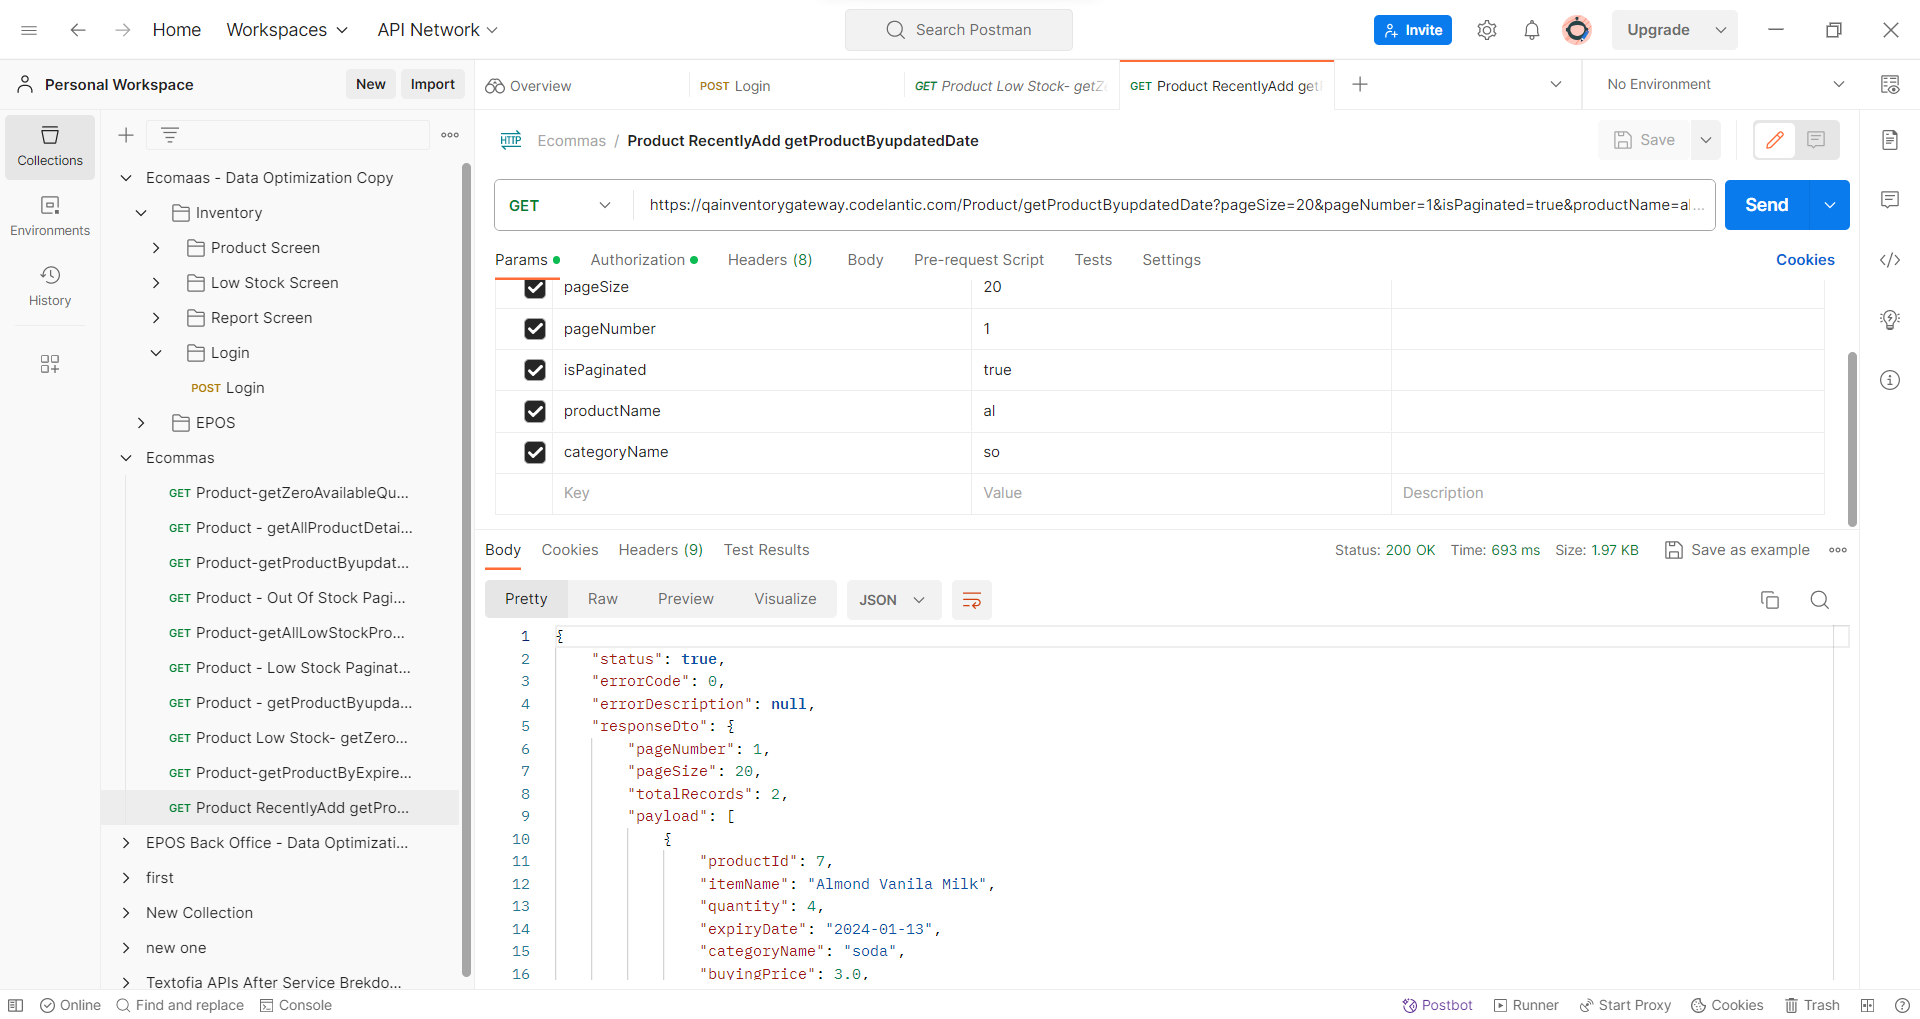Viewport: 1920px width, 1019px height.
Task: Open related requests lightbulb icon
Action: (x=1890, y=320)
